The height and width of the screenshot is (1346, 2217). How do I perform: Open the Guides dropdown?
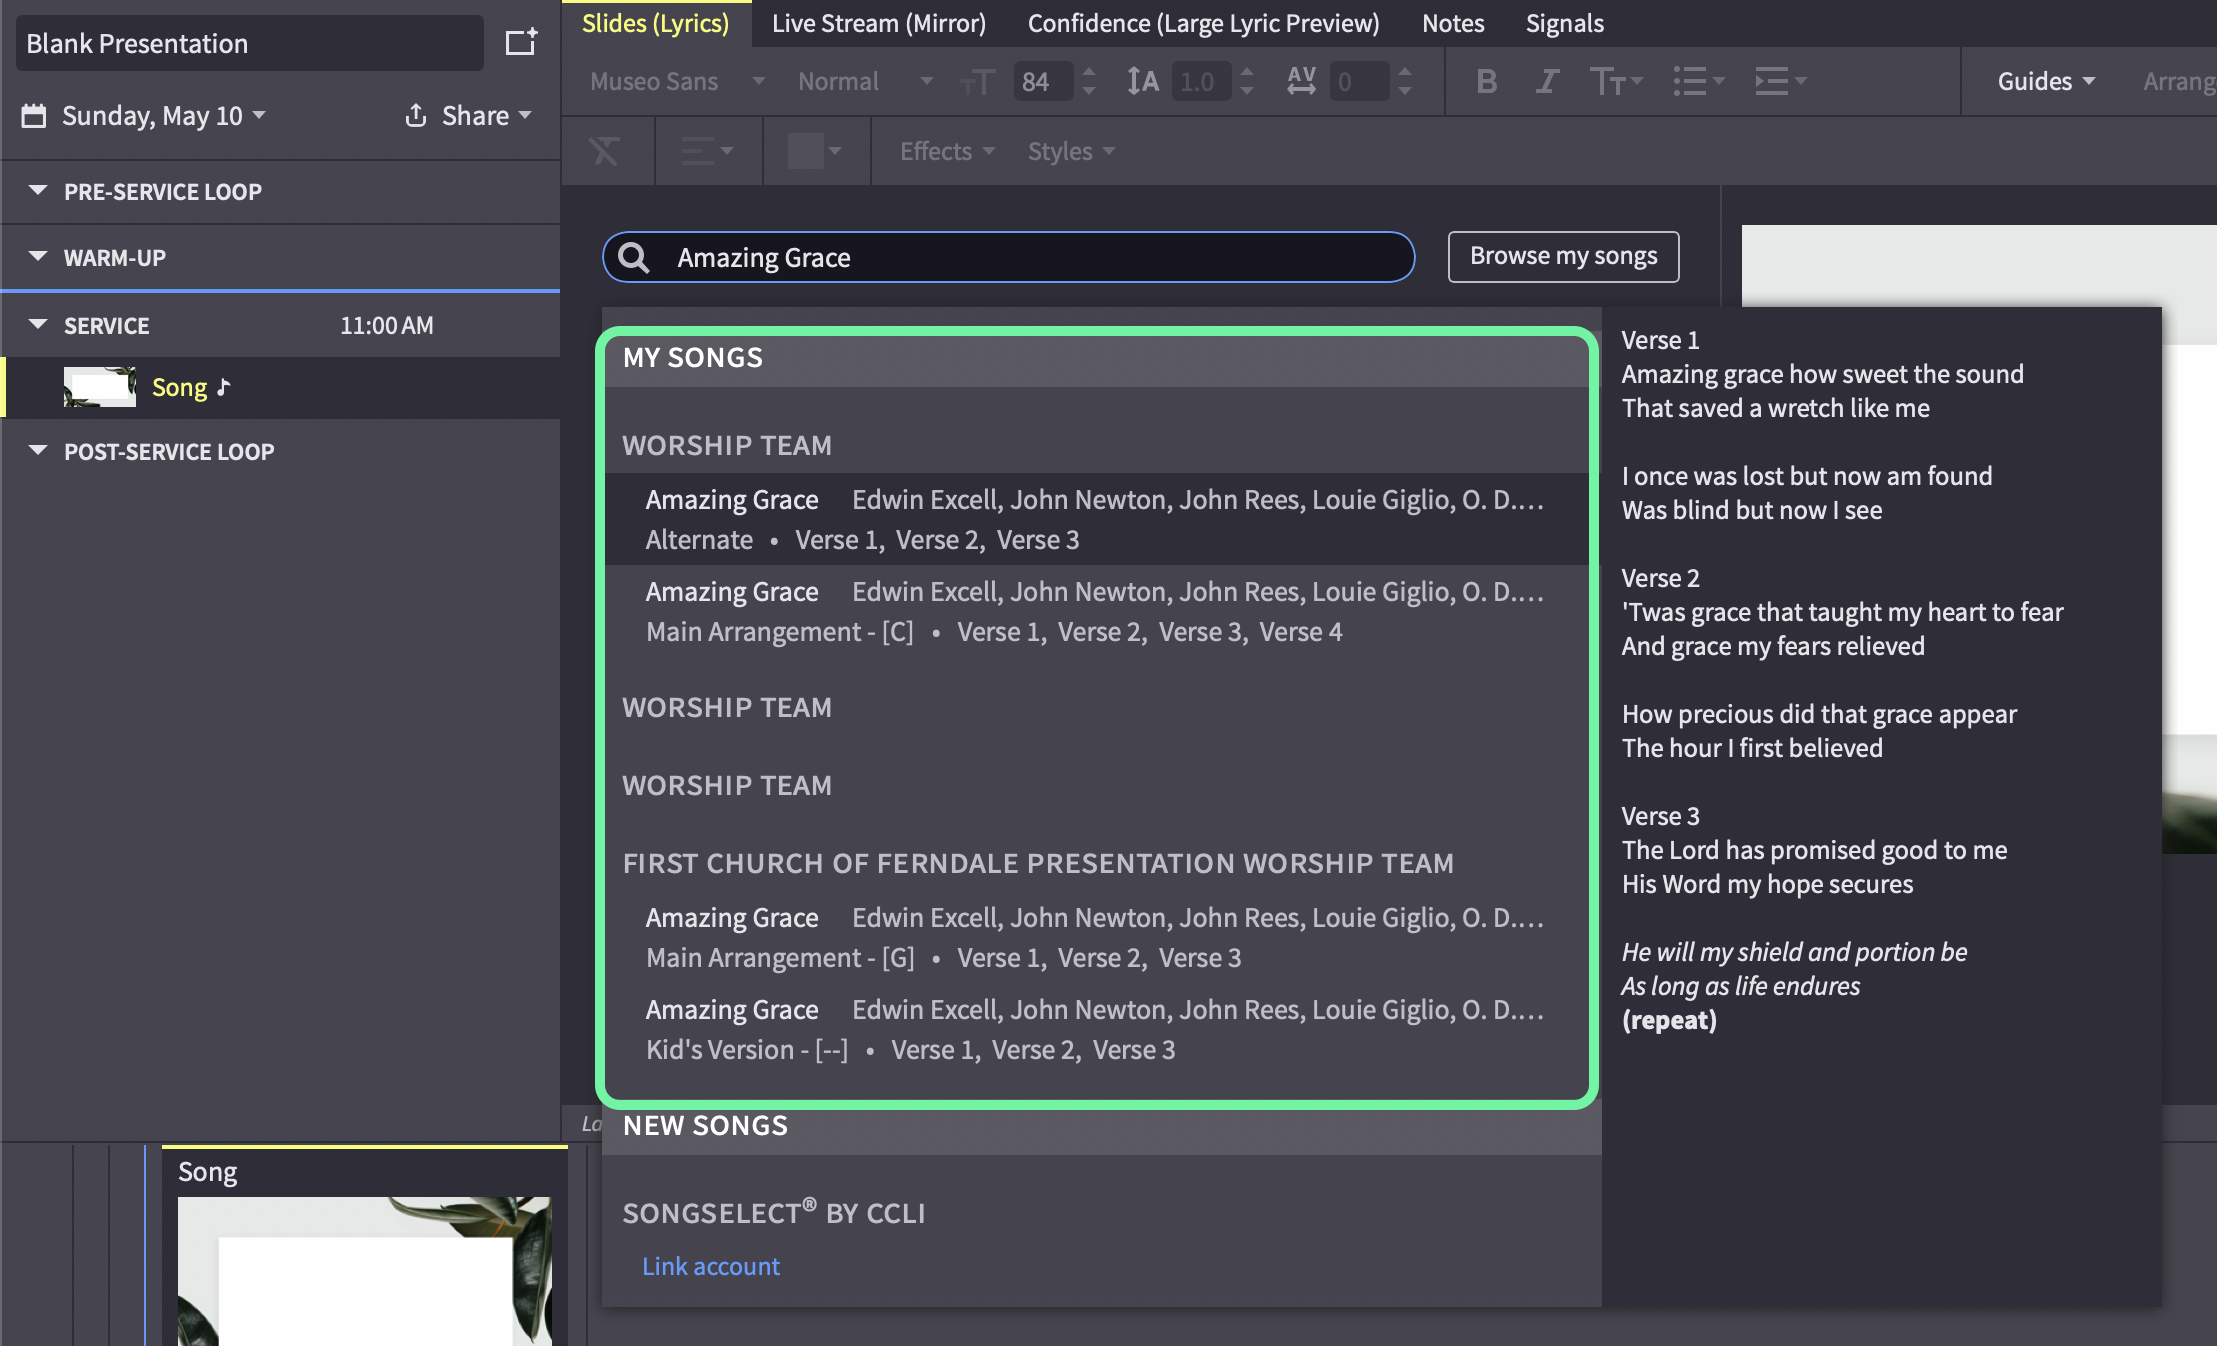tap(2046, 81)
